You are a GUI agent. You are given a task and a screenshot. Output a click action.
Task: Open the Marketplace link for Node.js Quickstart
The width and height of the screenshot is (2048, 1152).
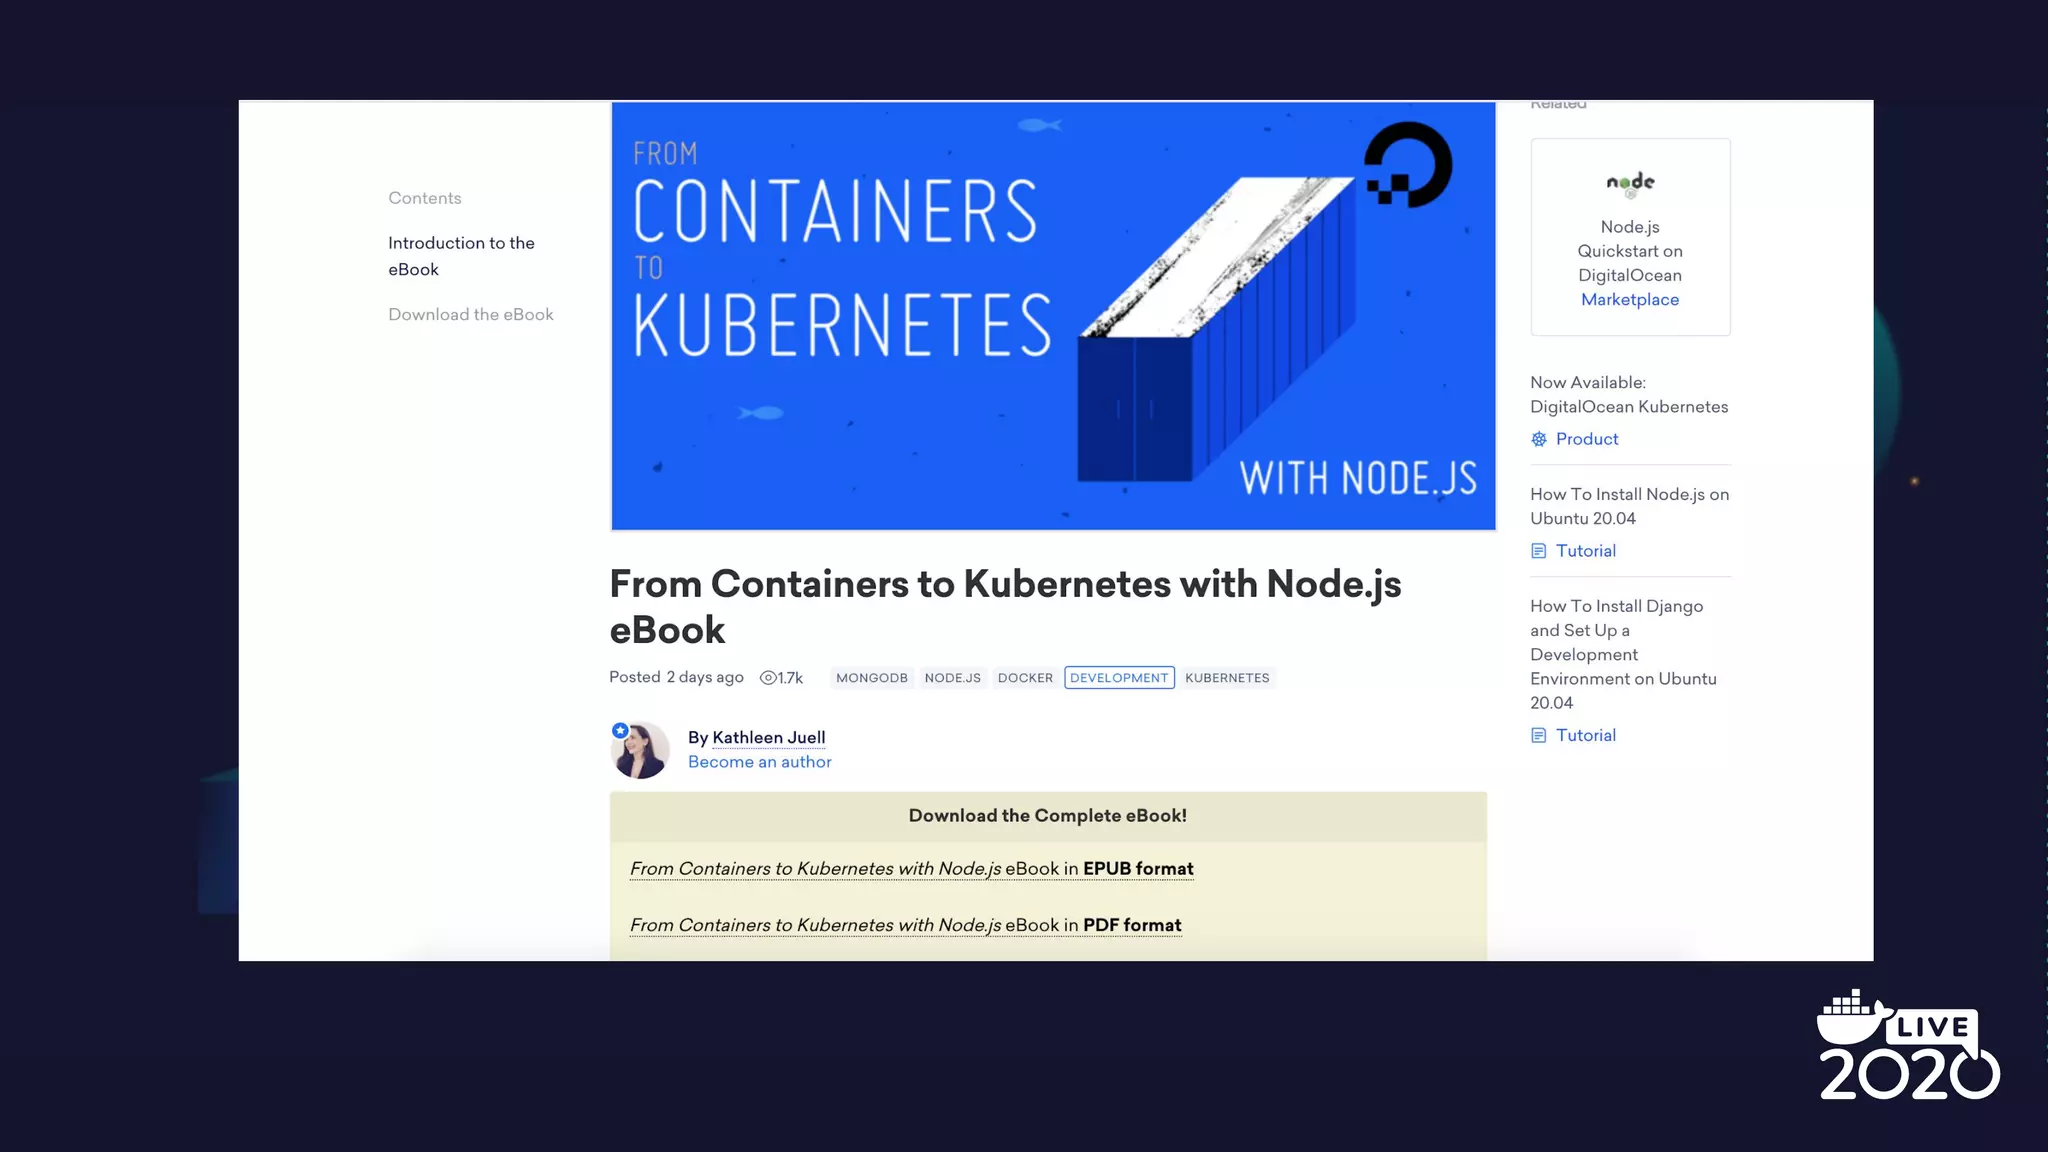pos(1629,300)
